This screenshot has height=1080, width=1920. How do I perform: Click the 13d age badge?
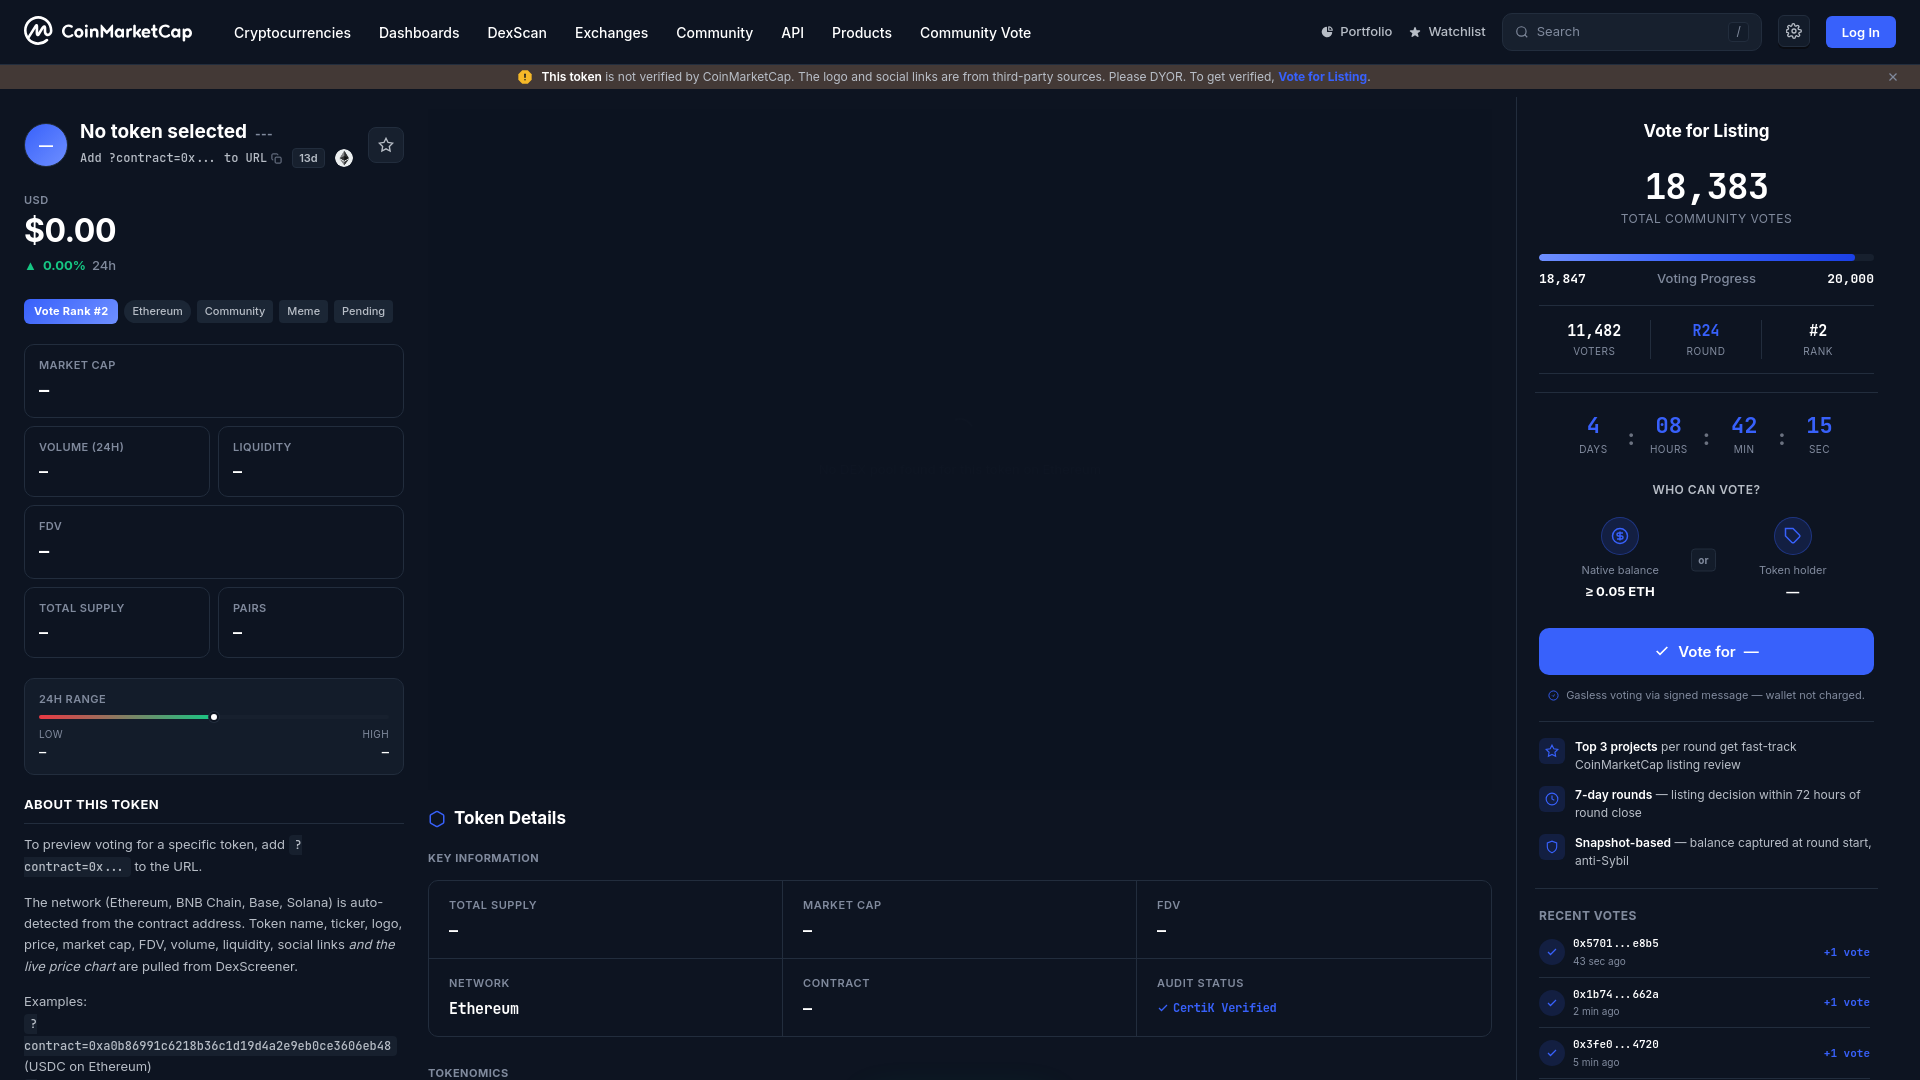click(x=308, y=158)
